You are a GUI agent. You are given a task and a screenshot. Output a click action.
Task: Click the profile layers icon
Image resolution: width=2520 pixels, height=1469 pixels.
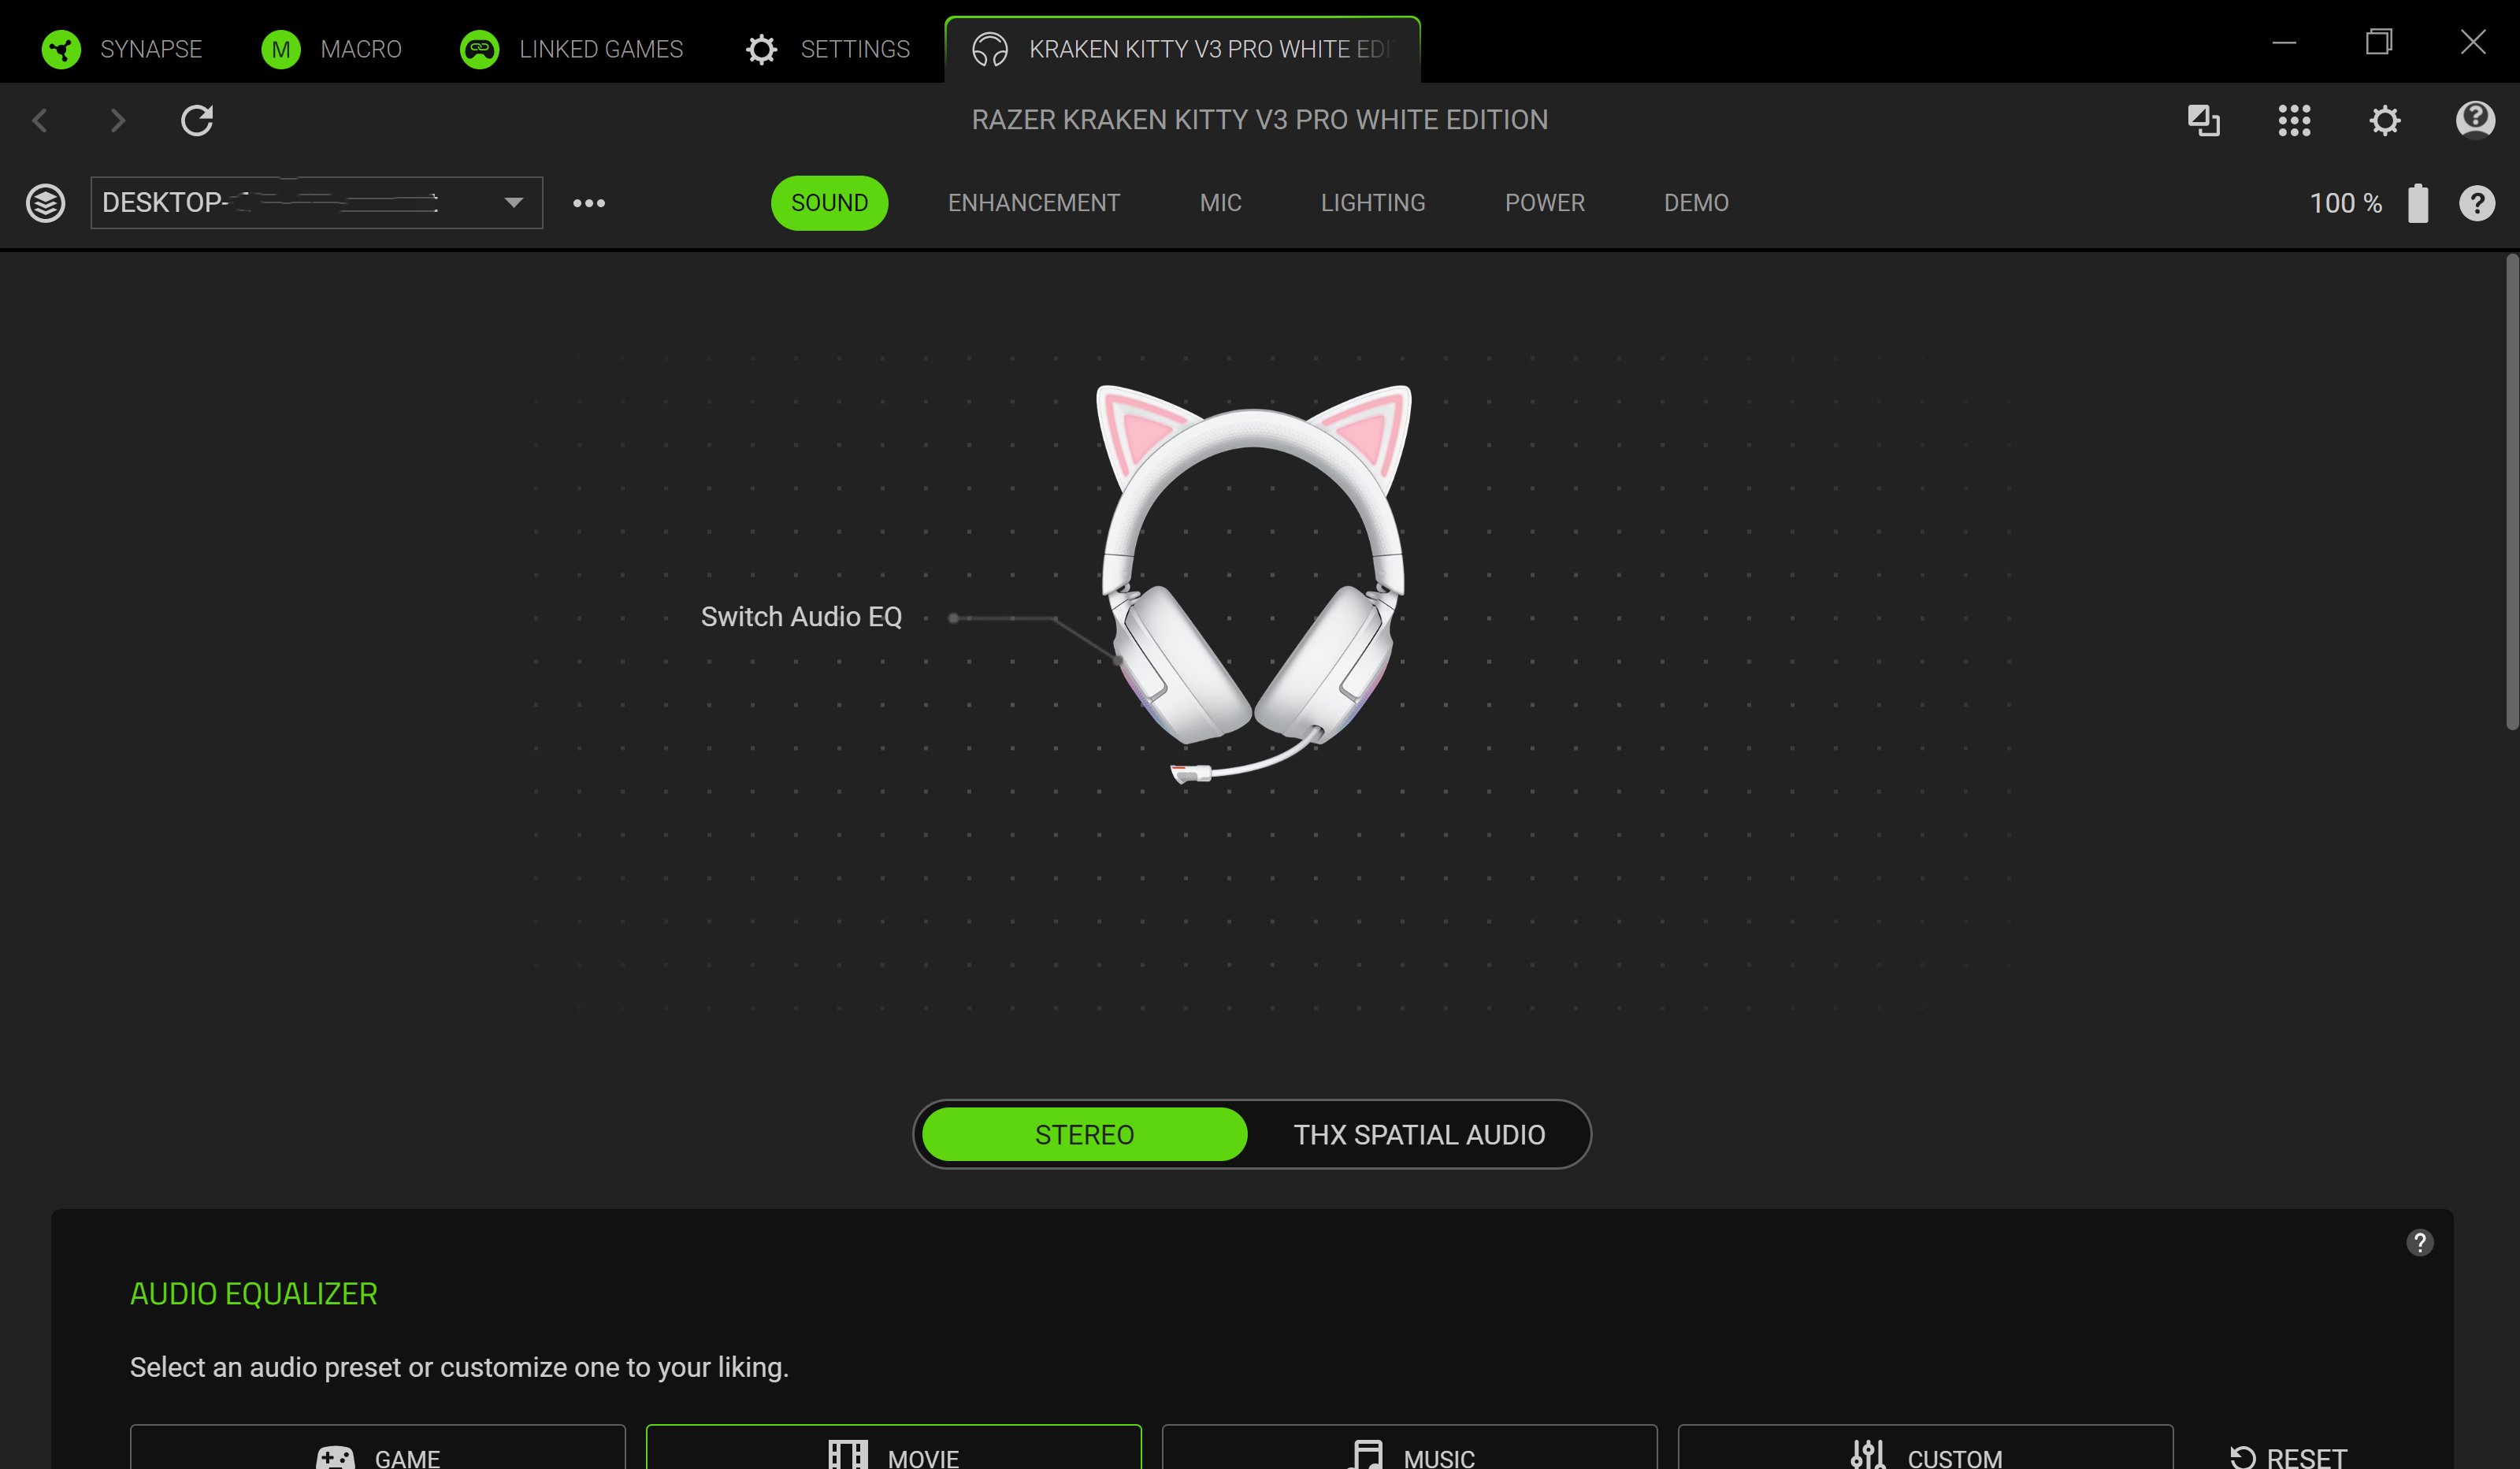tap(45, 203)
